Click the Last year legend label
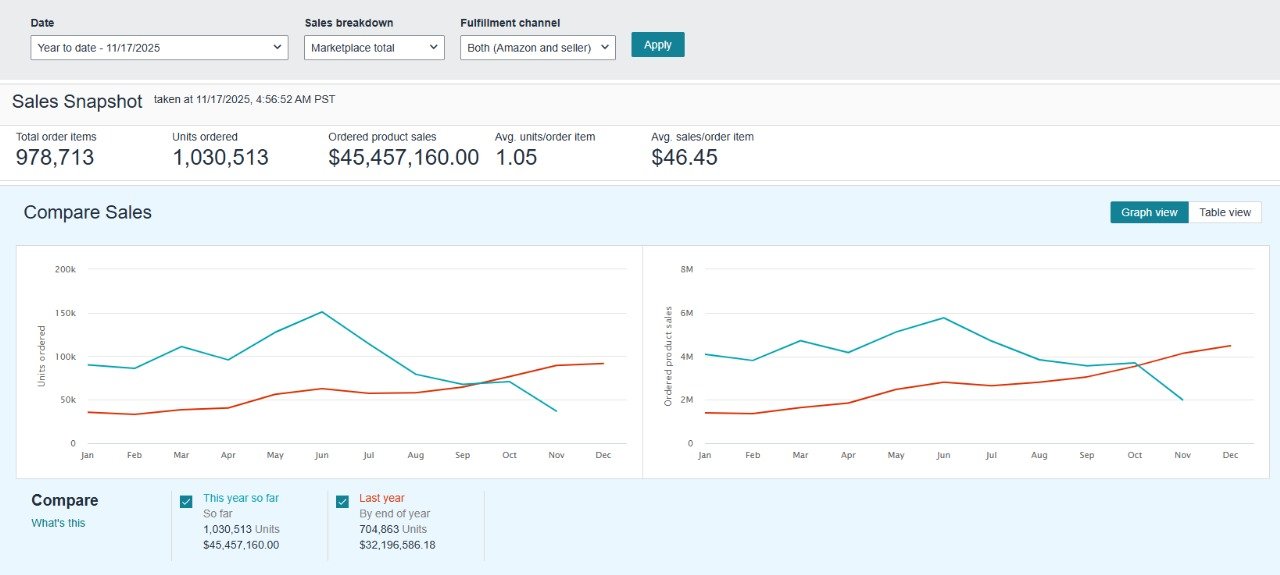This screenshot has width=1280, height=575. (381, 498)
